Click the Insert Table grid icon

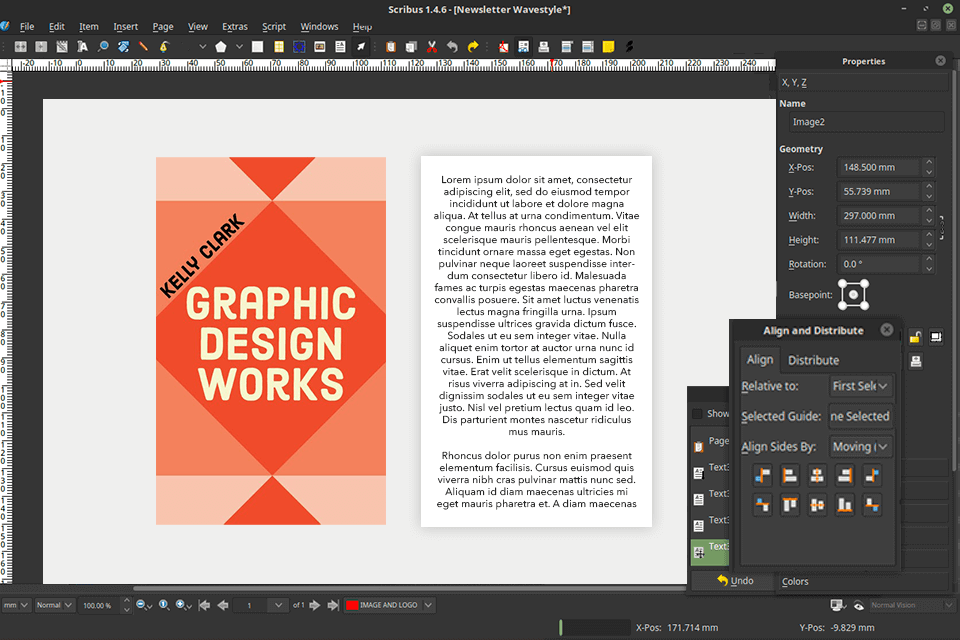click(278, 46)
